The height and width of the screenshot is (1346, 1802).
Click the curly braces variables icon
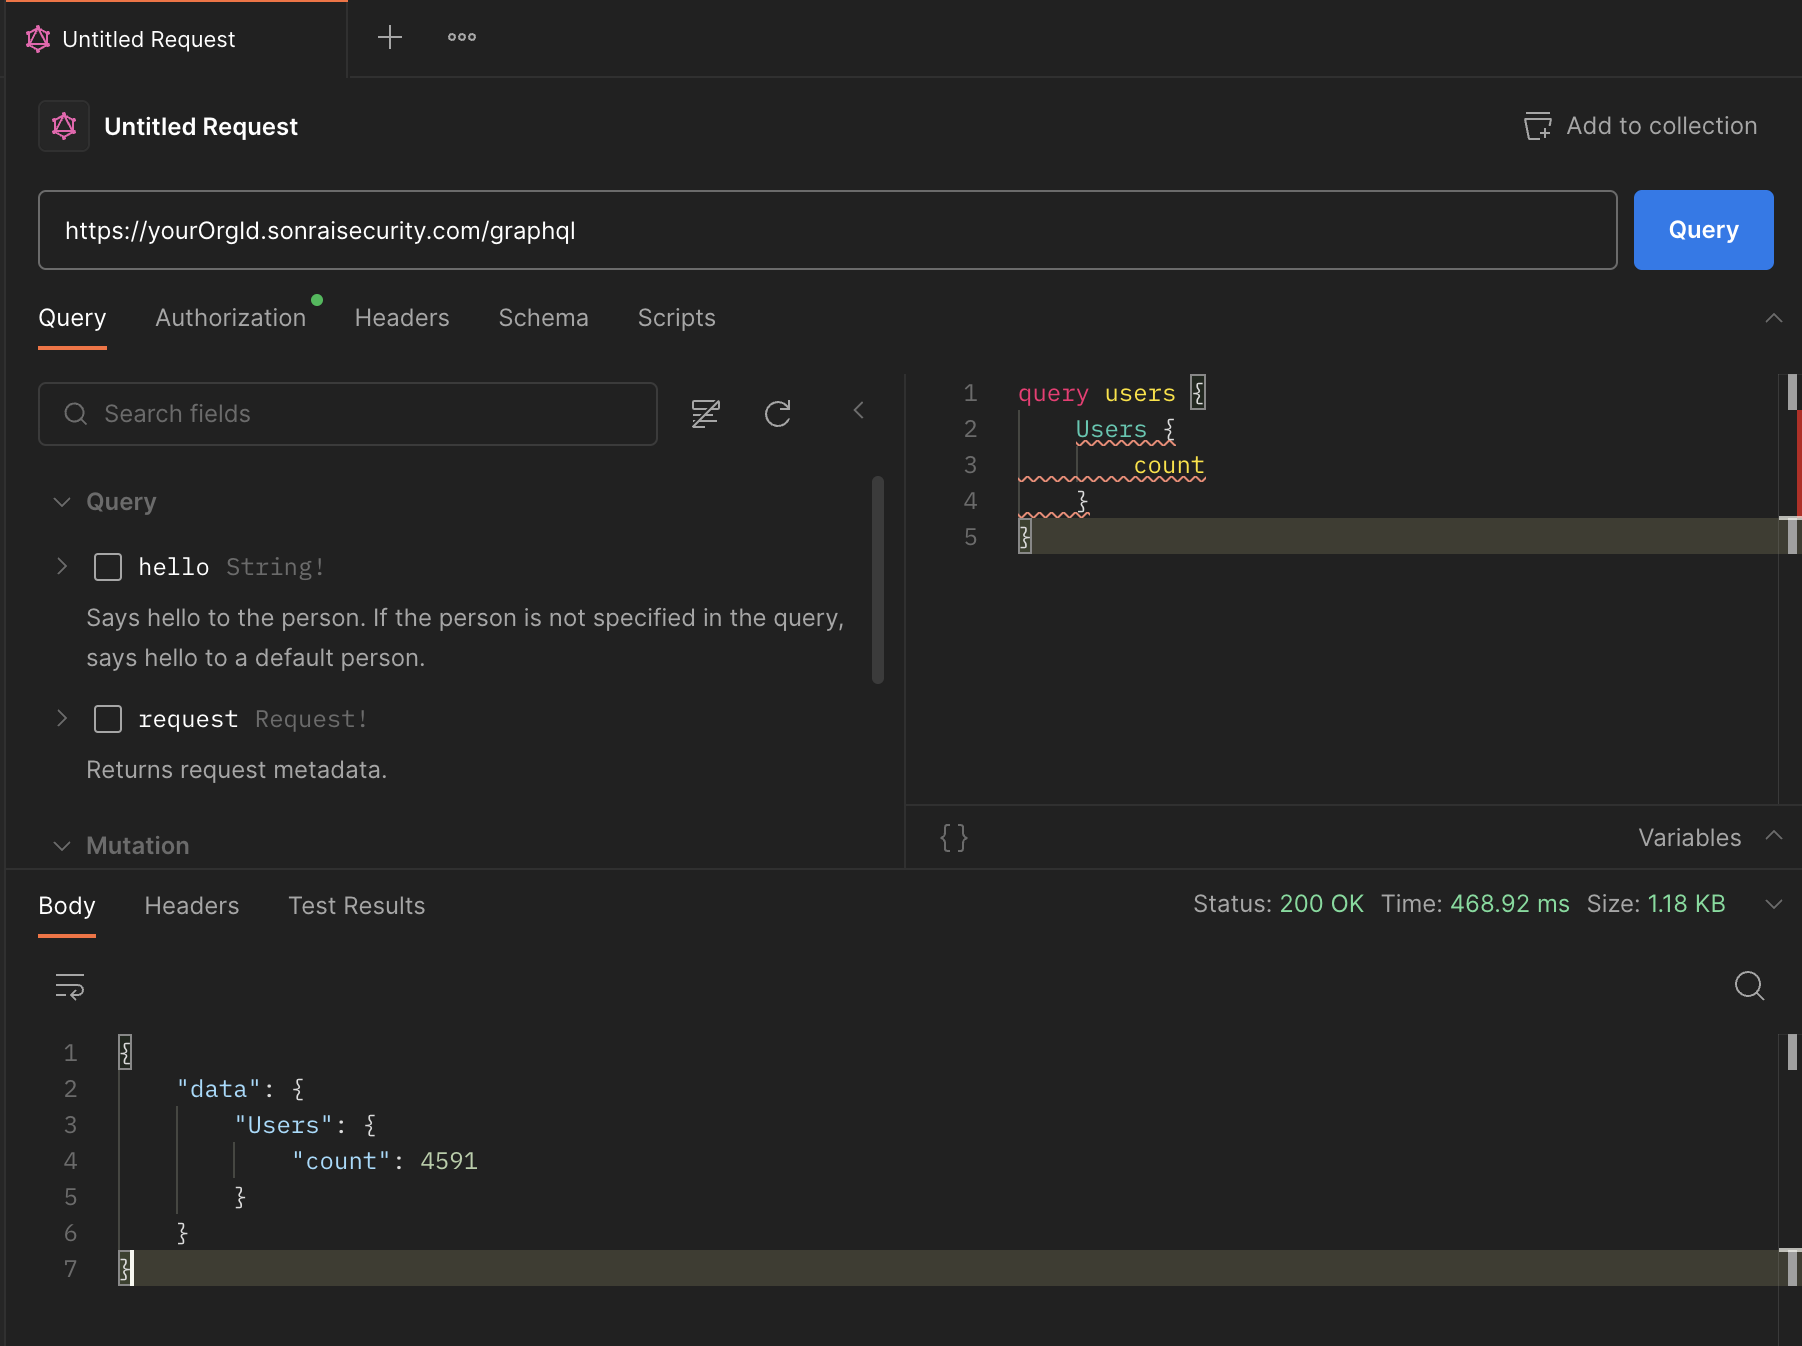point(954,837)
